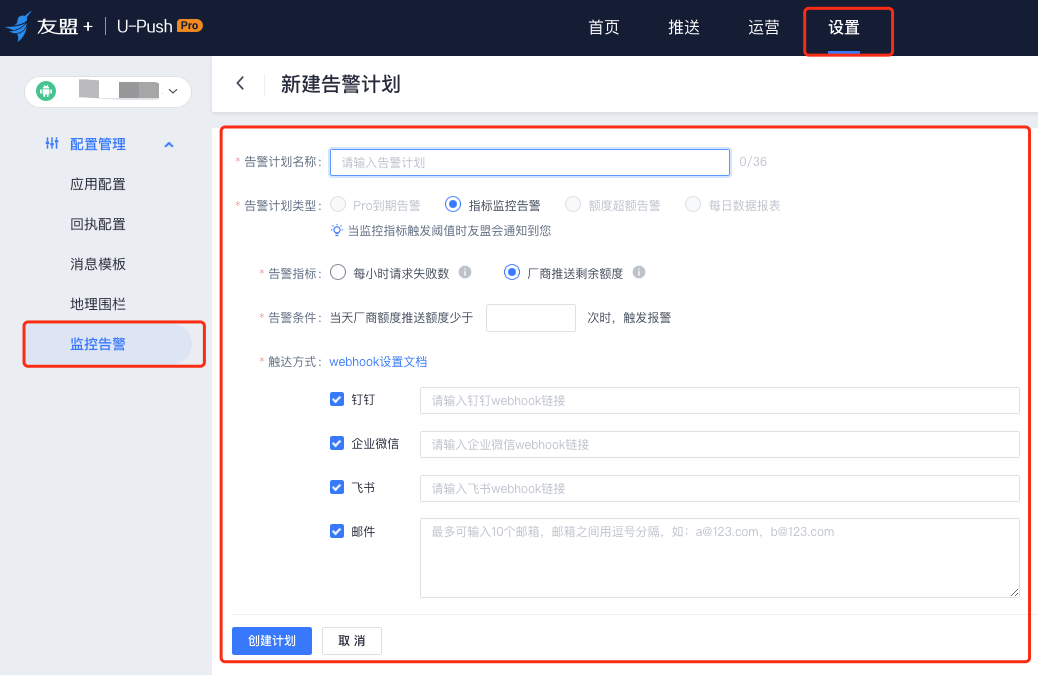Click the U-Push product name
1038x675 pixels.
[x=144, y=26]
